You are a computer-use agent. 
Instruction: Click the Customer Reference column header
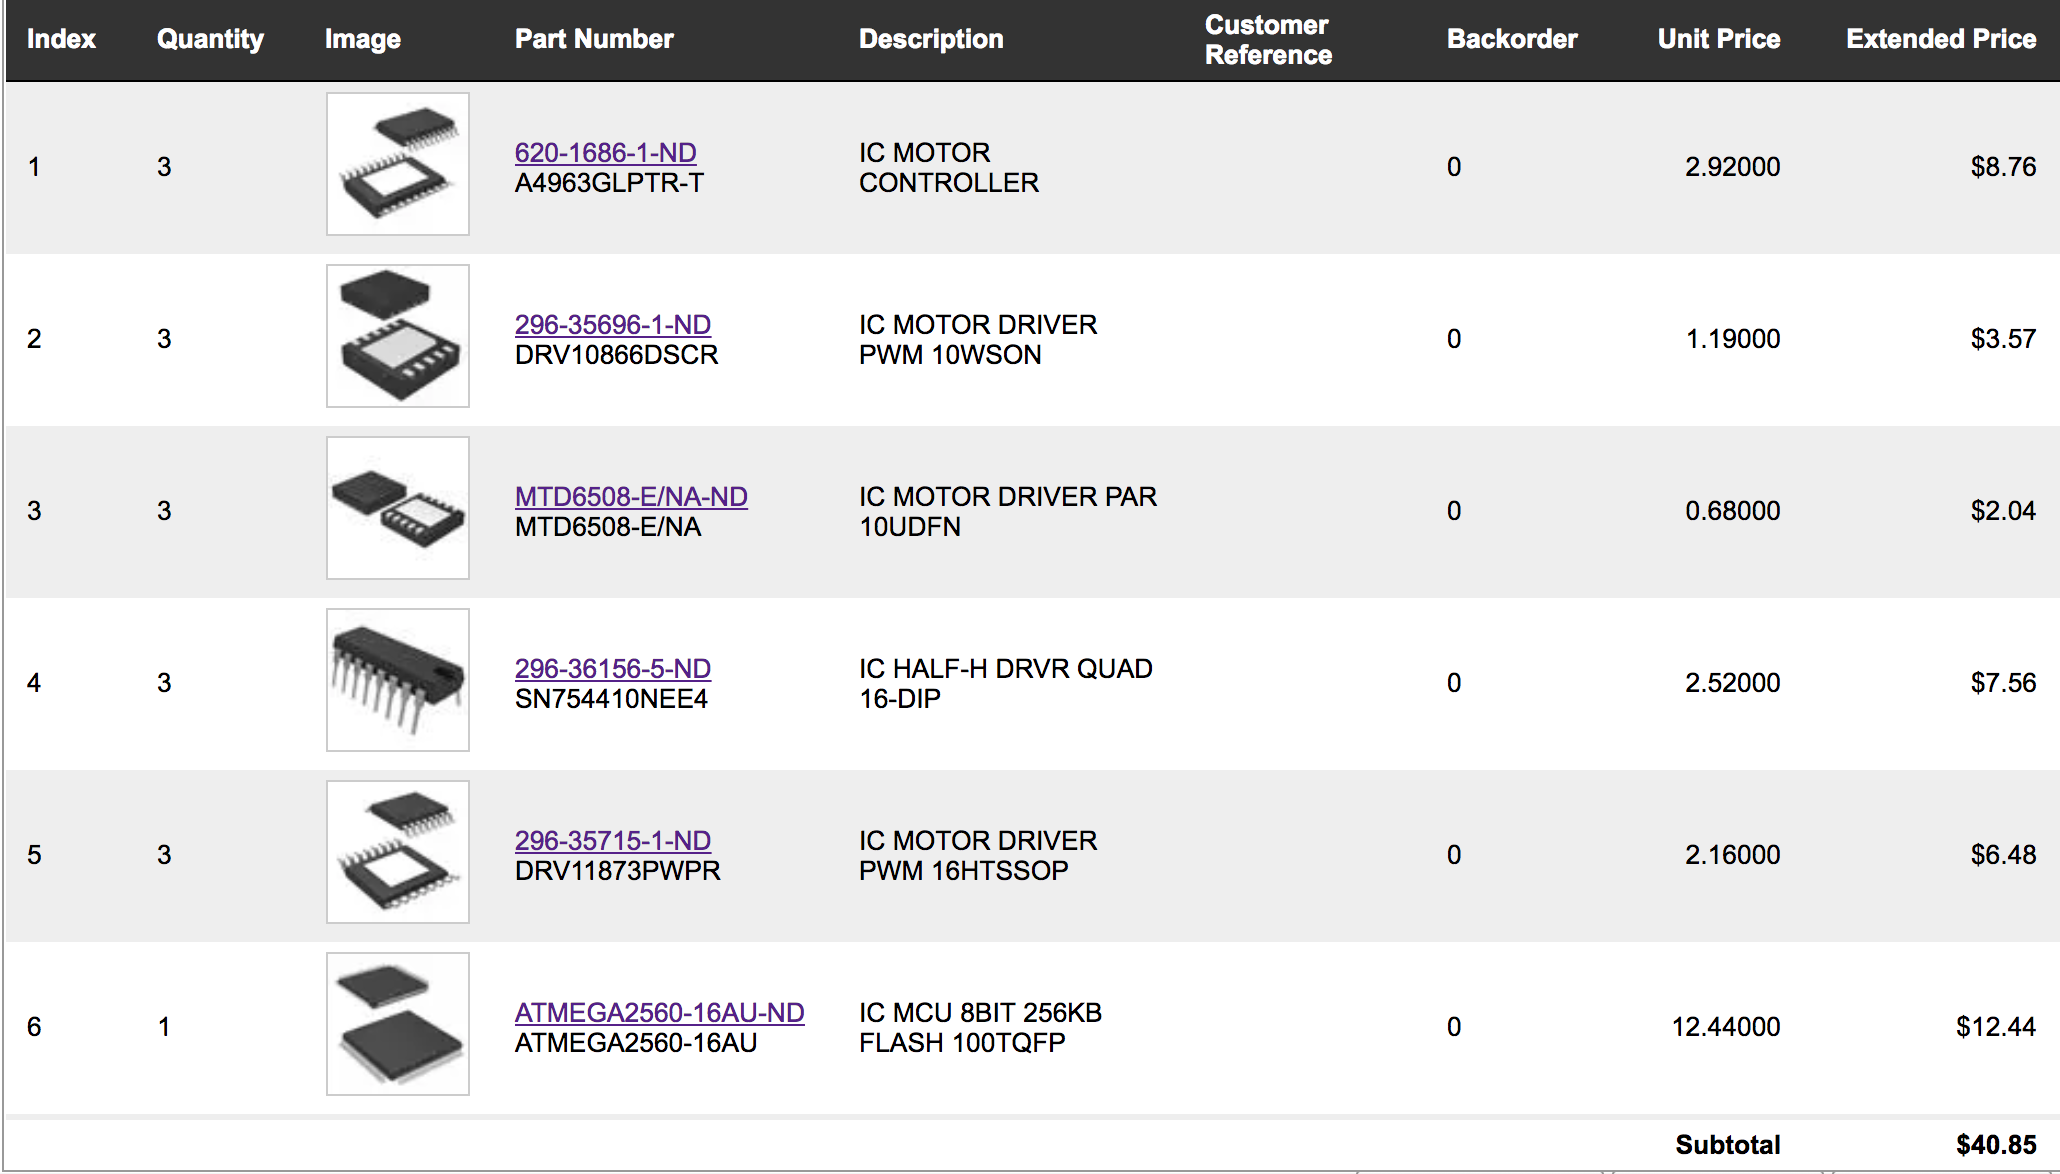tap(1268, 40)
